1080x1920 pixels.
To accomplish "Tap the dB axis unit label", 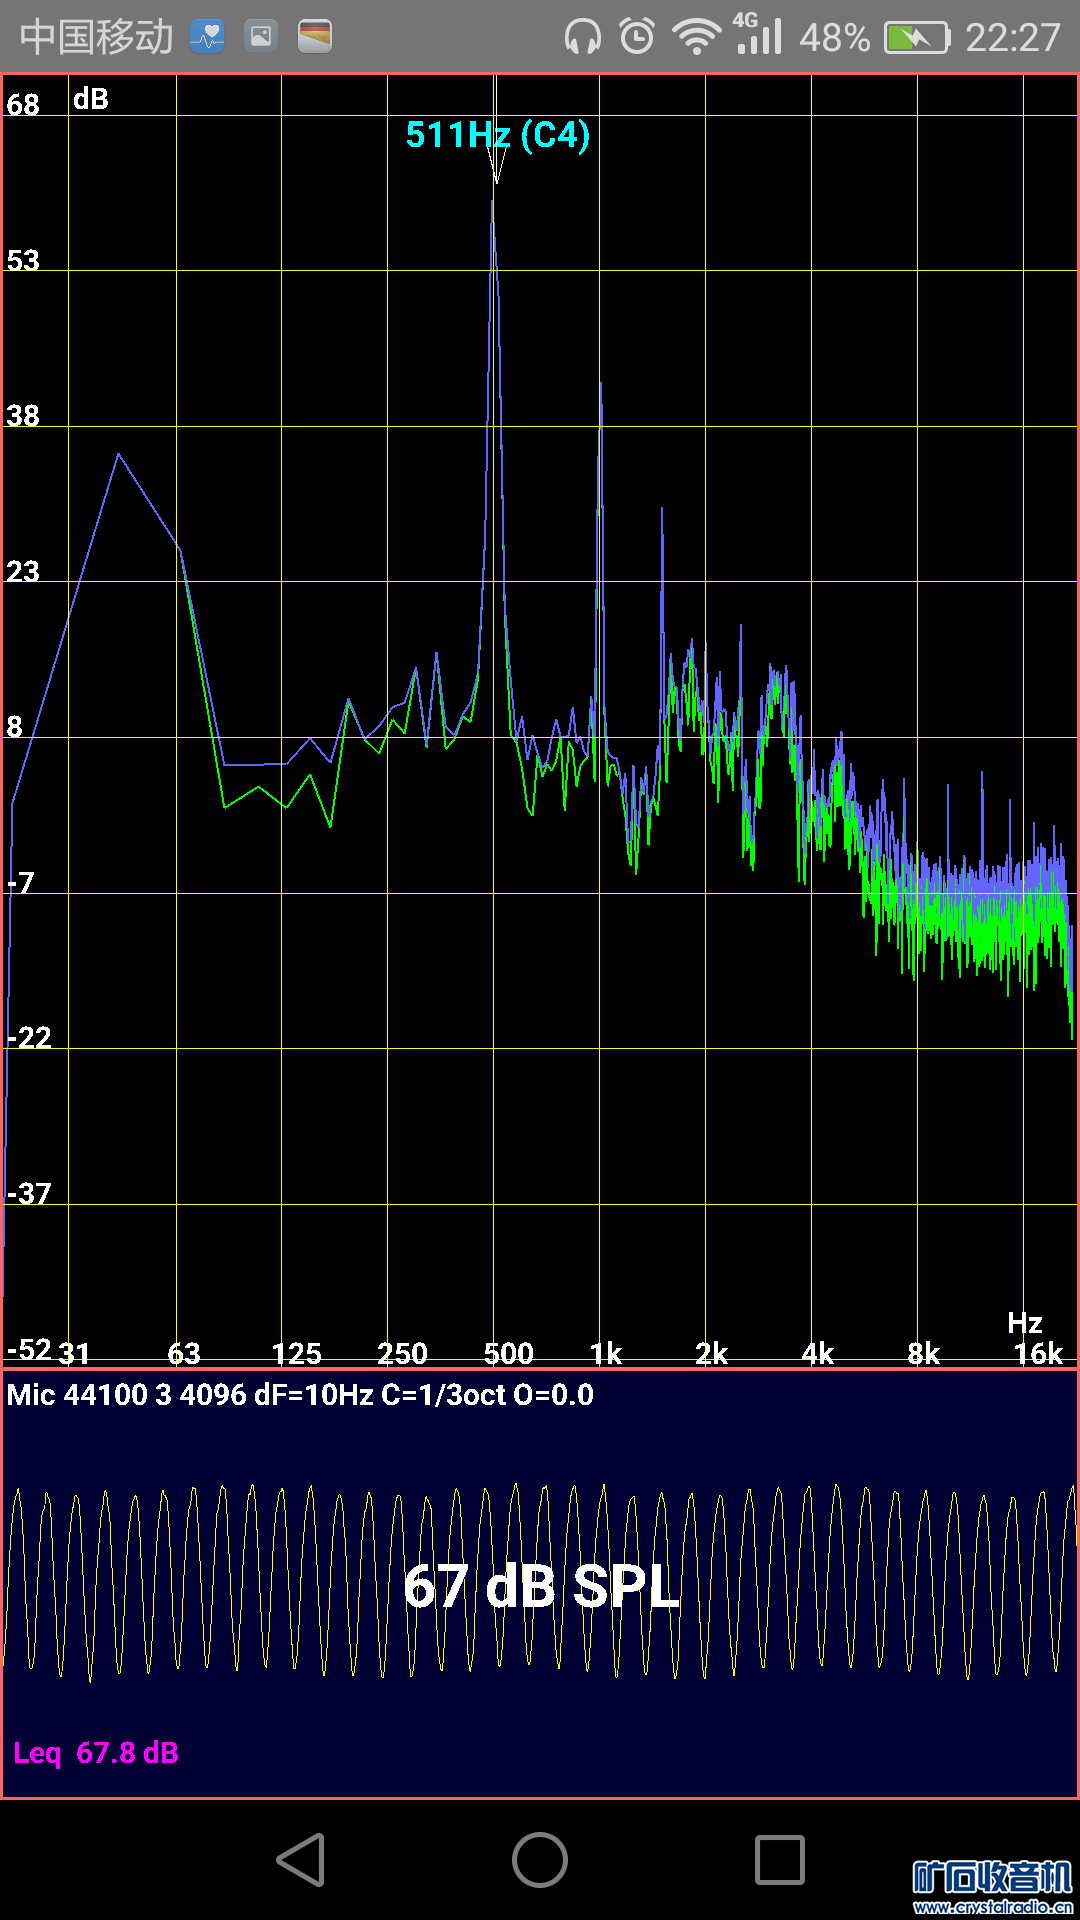I will (90, 99).
